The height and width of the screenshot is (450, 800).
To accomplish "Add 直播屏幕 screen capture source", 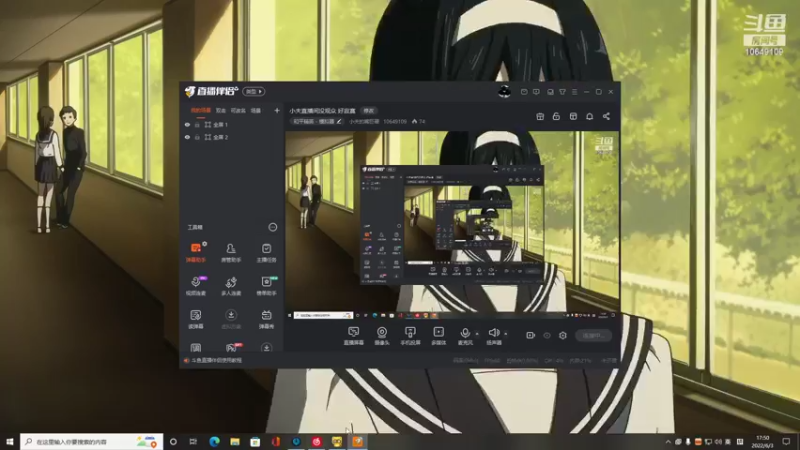I will (x=353, y=336).
